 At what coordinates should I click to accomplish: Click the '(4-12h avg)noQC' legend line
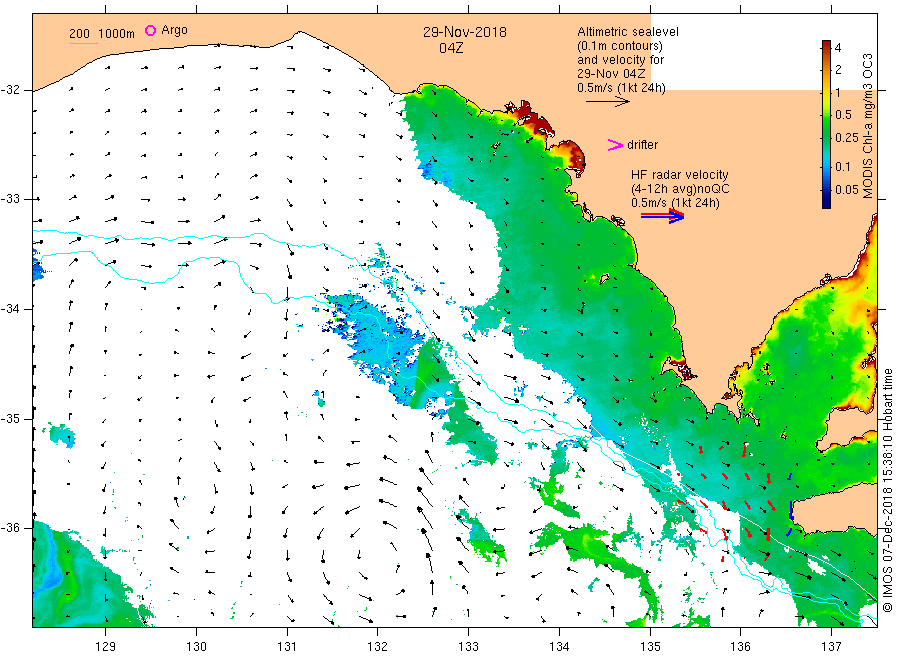pos(680,189)
